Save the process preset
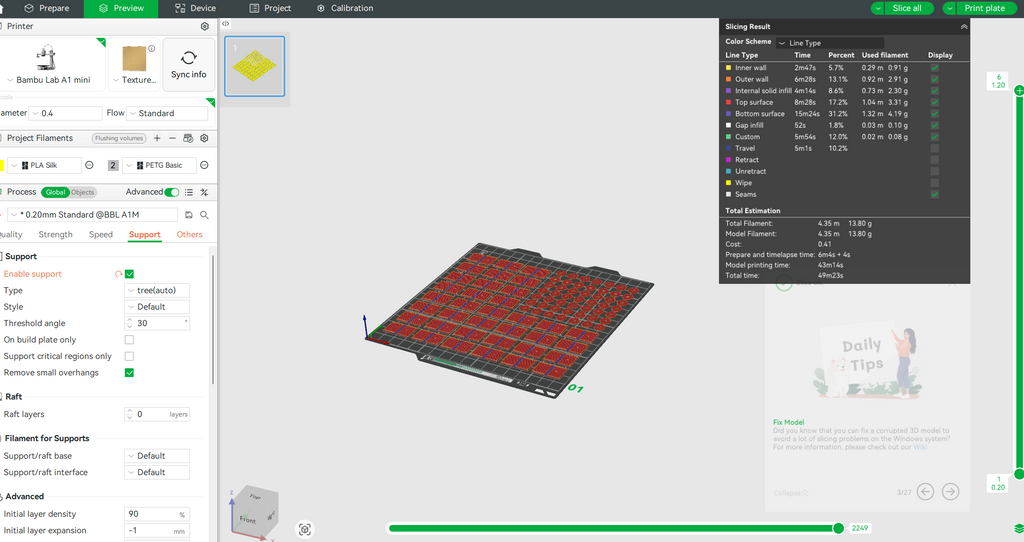The image size is (1024, 542). (189, 215)
